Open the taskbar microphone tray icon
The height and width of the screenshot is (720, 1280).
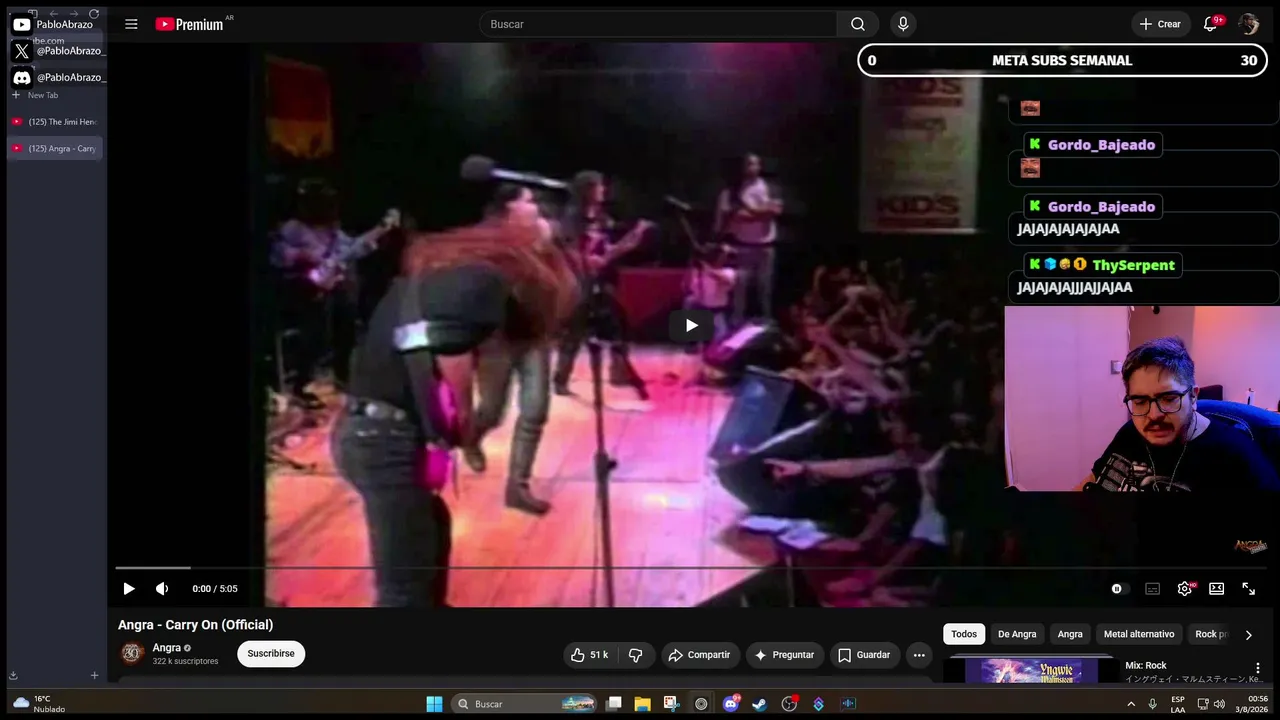(1153, 704)
